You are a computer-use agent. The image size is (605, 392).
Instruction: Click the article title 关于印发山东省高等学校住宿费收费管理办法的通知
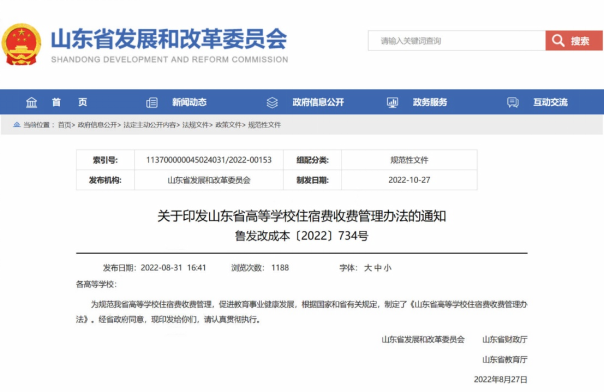pyautogui.click(x=302, y=216)
